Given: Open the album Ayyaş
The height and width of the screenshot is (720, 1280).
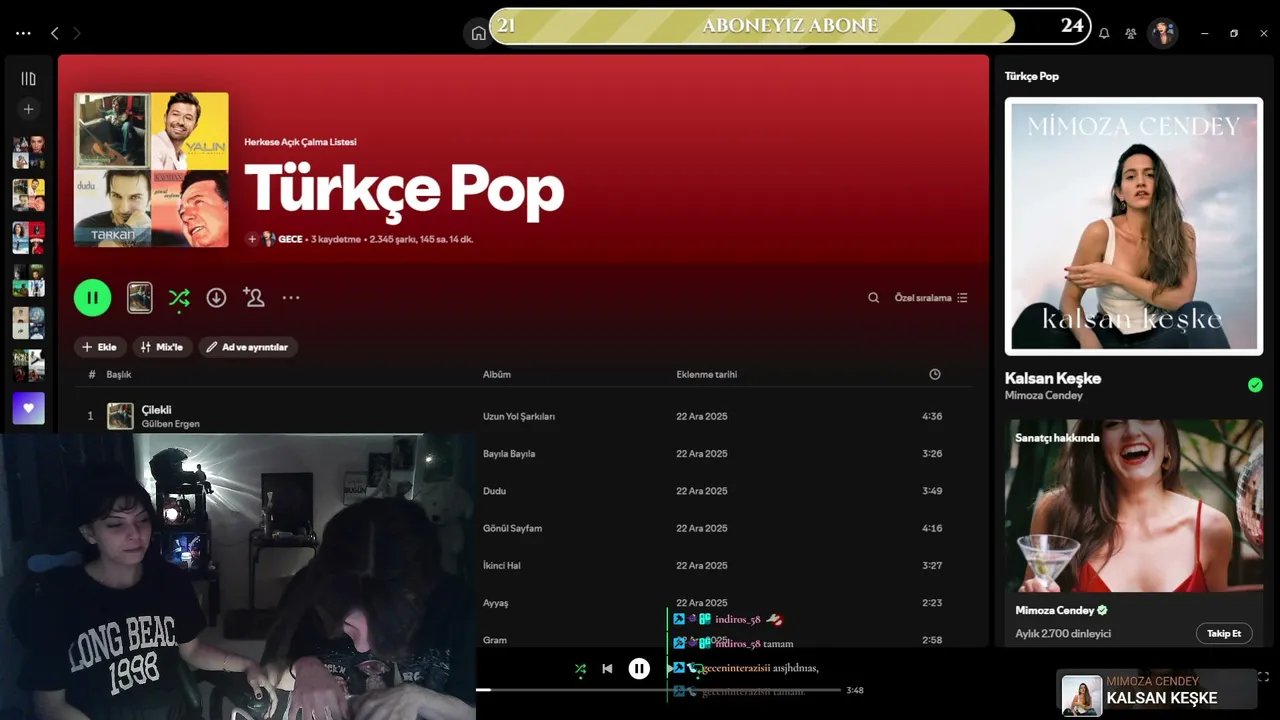Looking at the screenshot, I should [x=496, y=603].
